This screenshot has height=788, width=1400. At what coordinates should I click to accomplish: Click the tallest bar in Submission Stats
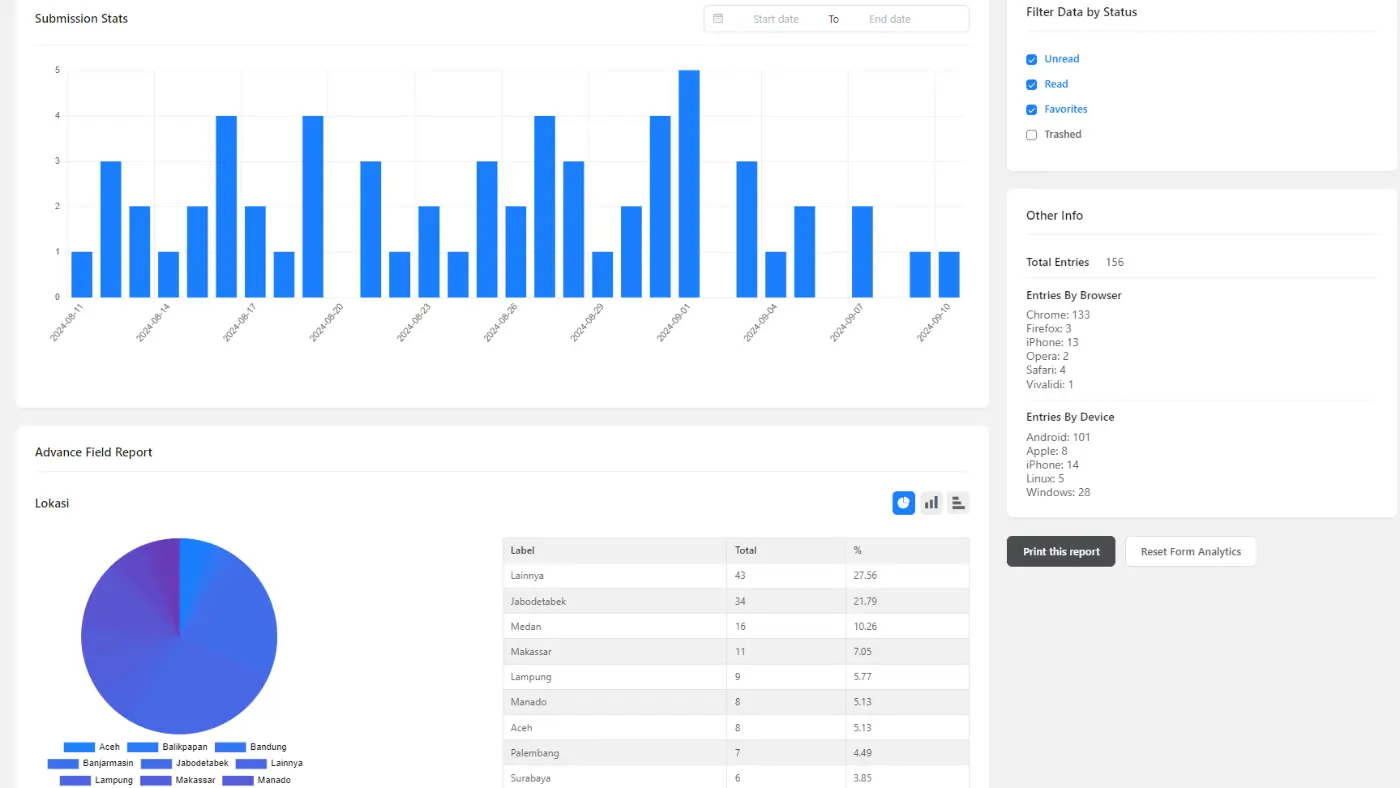point(689,184)
